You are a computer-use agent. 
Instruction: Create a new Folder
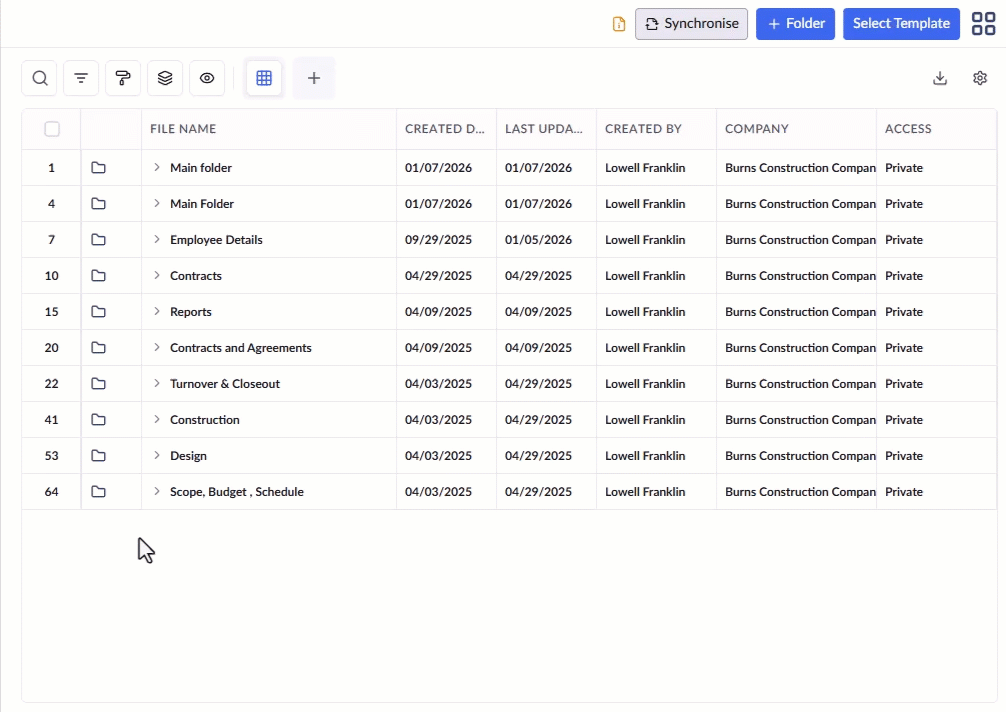(796, 24)
